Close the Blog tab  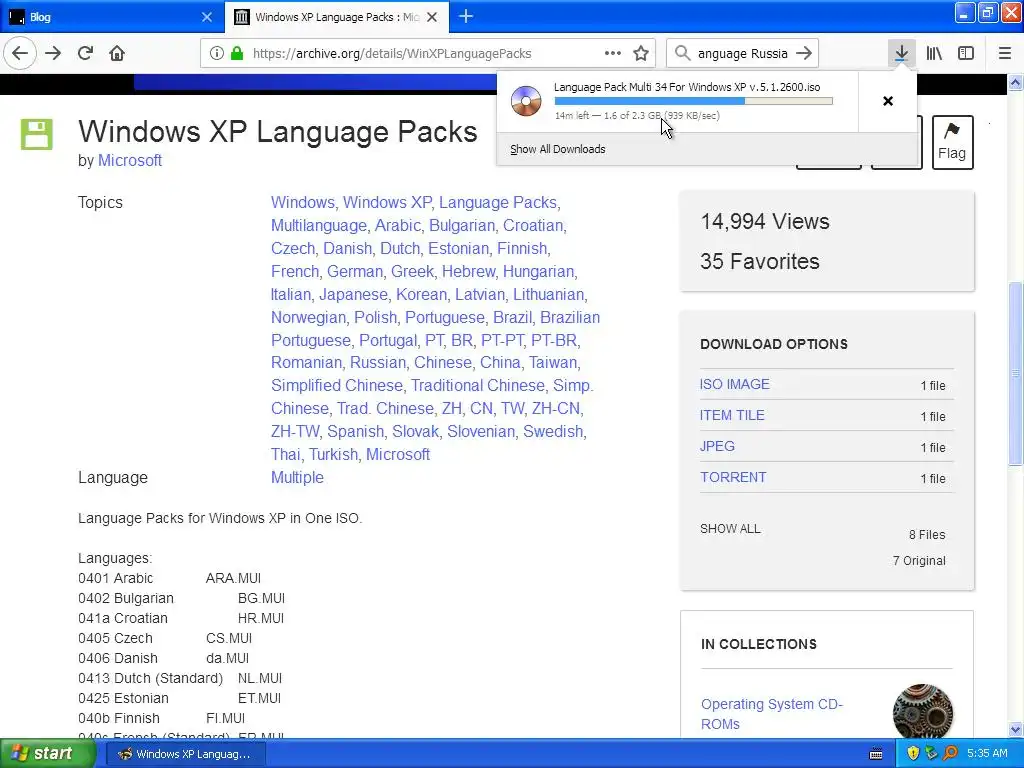[x=207, y=17]
